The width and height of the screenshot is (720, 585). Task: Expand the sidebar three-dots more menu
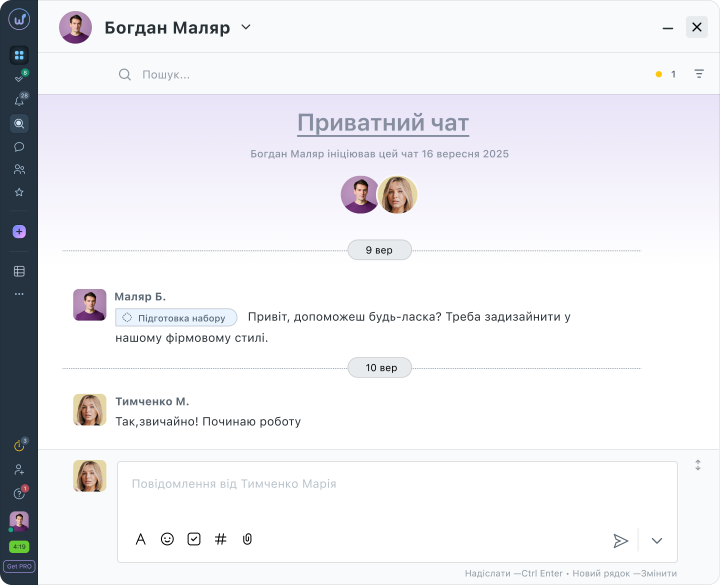point(18,294)
